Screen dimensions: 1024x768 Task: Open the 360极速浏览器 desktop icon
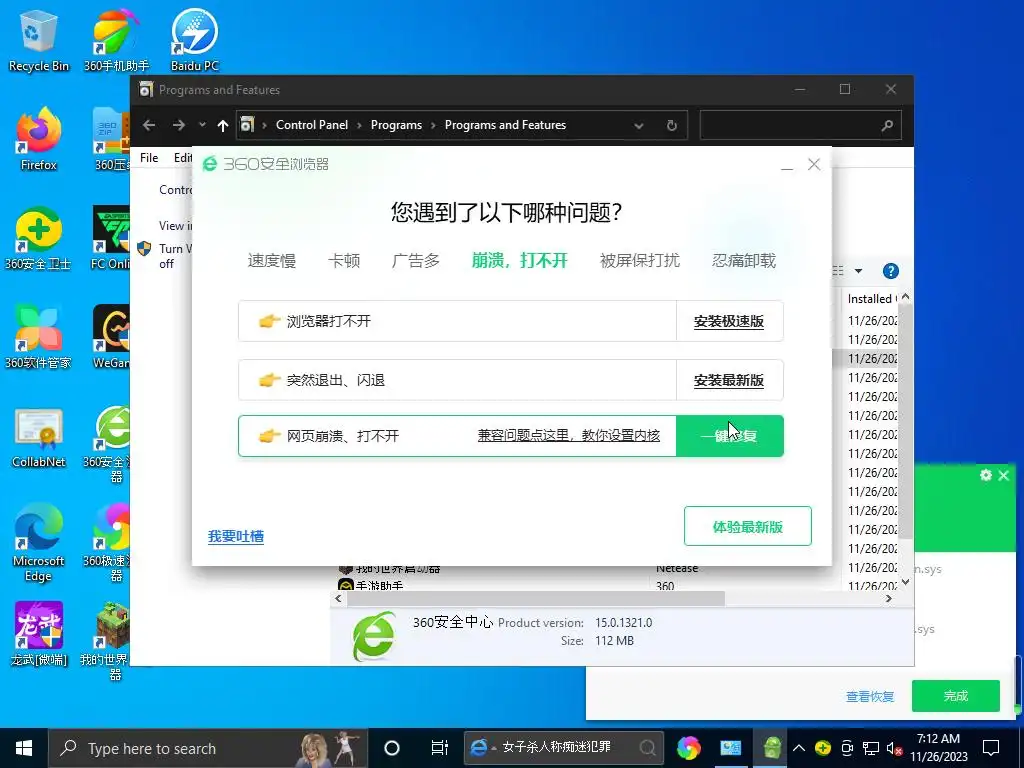(x=111, y=543)
